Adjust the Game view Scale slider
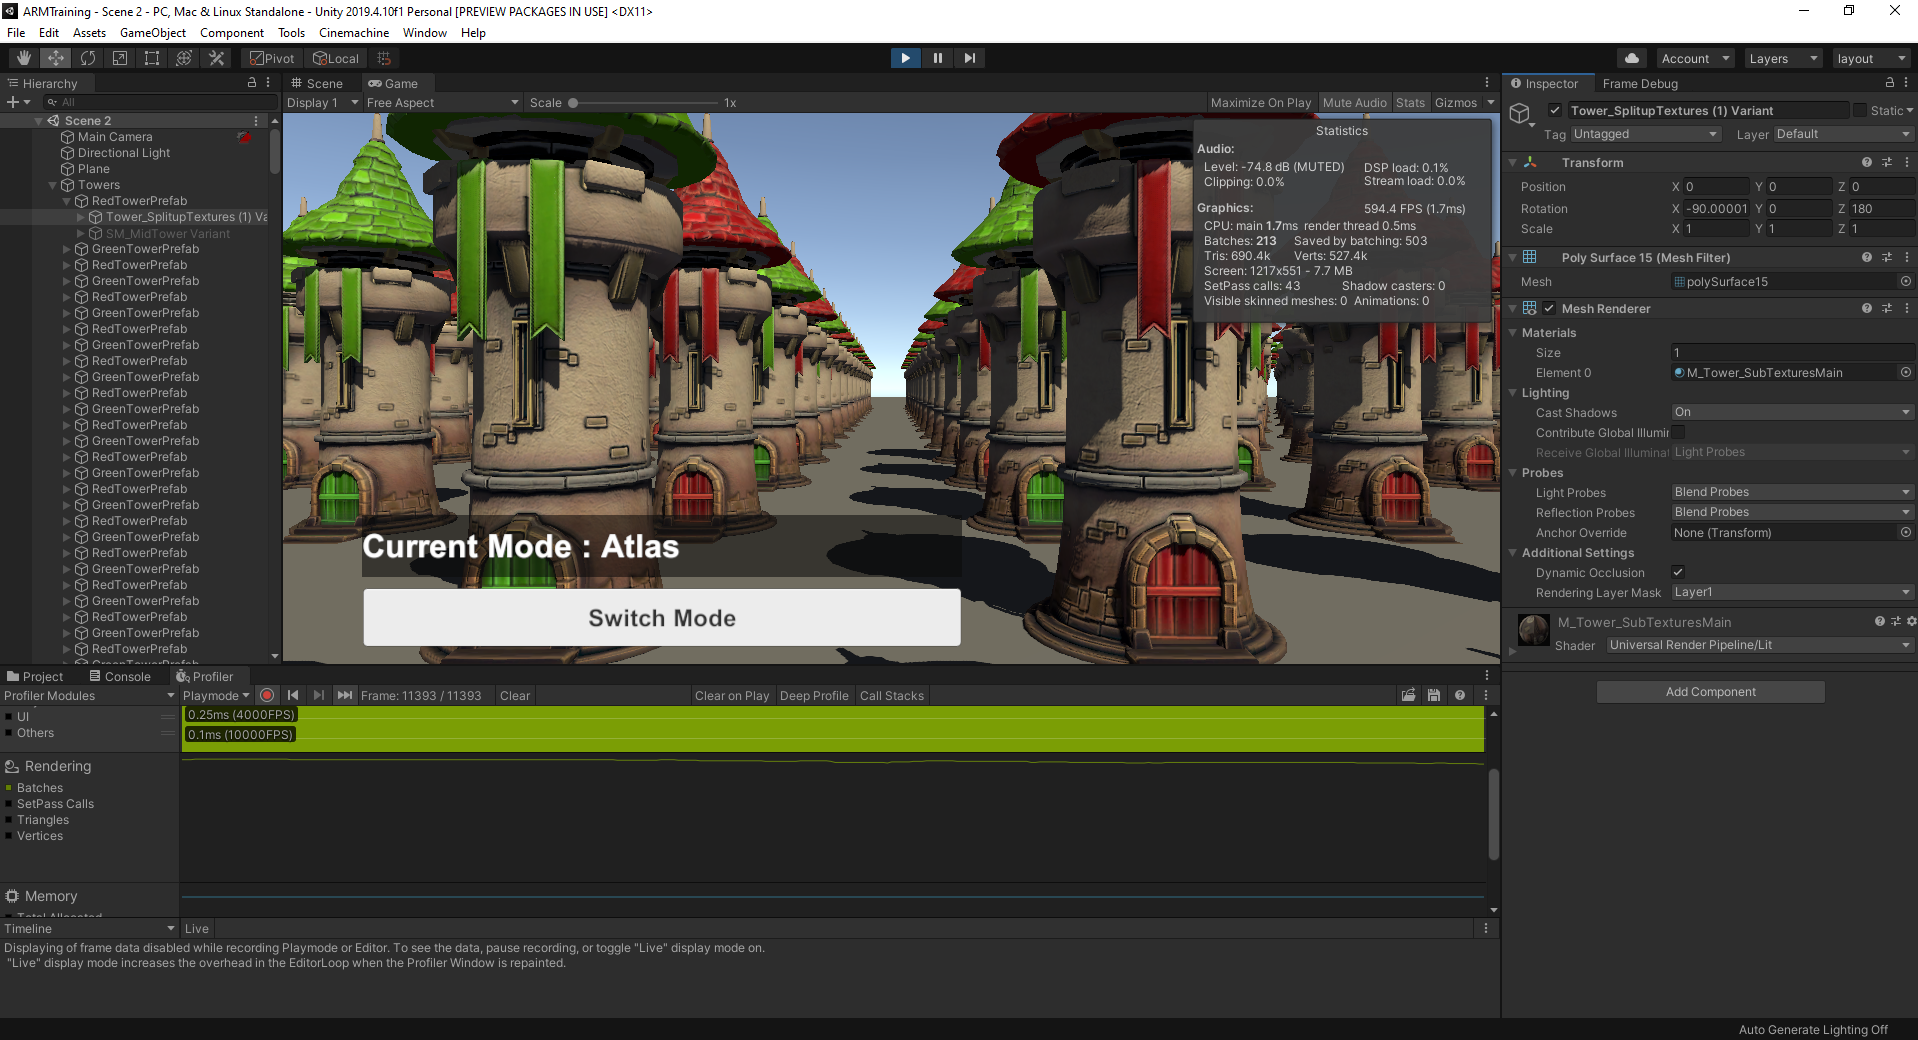 (x=573, y=102)
